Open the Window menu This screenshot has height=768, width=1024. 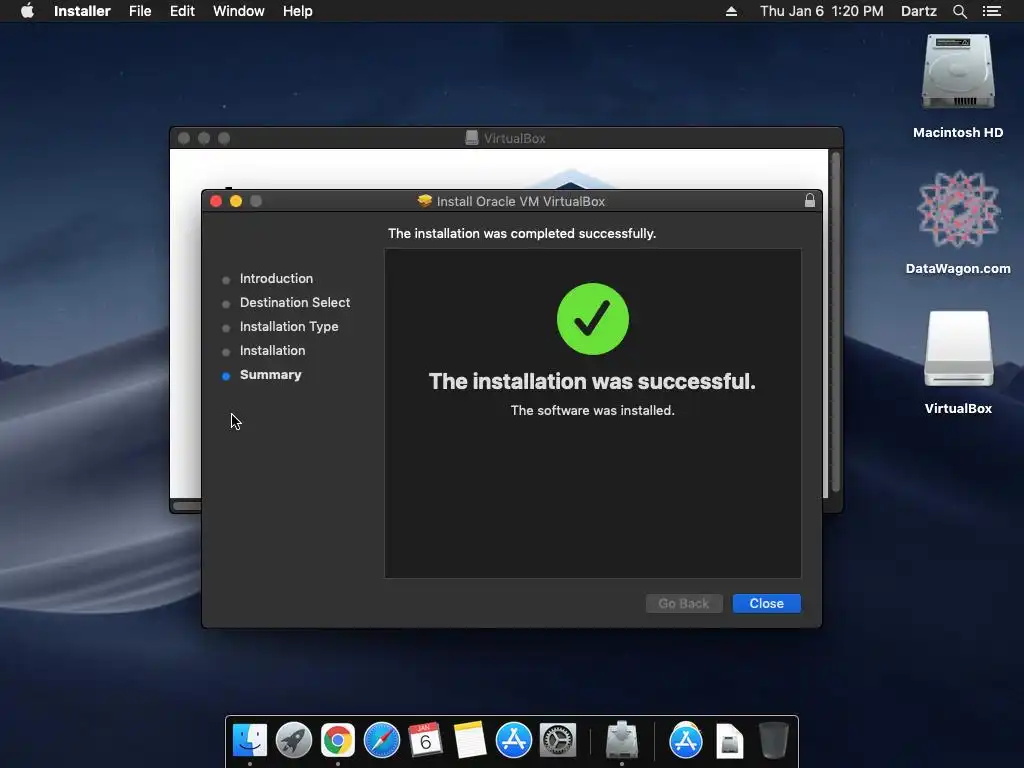point(238,11)
